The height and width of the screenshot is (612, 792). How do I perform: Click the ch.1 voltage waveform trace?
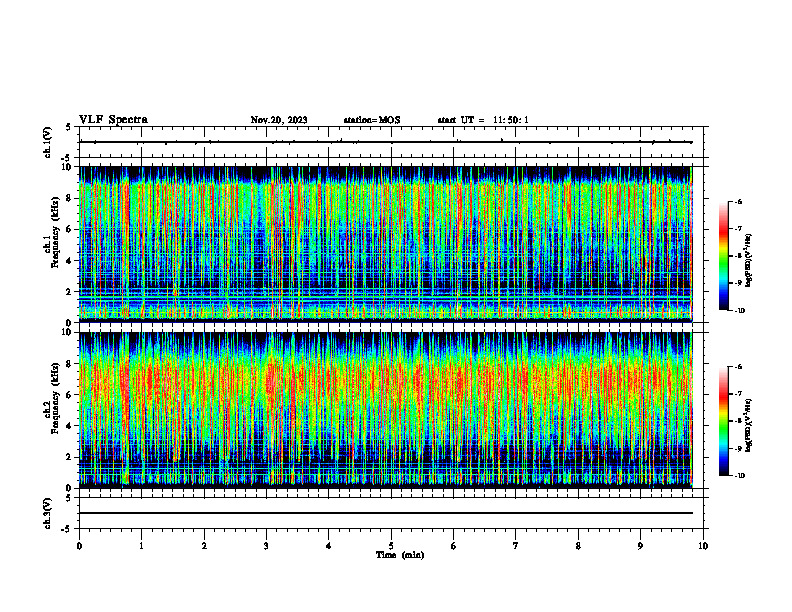385,142
